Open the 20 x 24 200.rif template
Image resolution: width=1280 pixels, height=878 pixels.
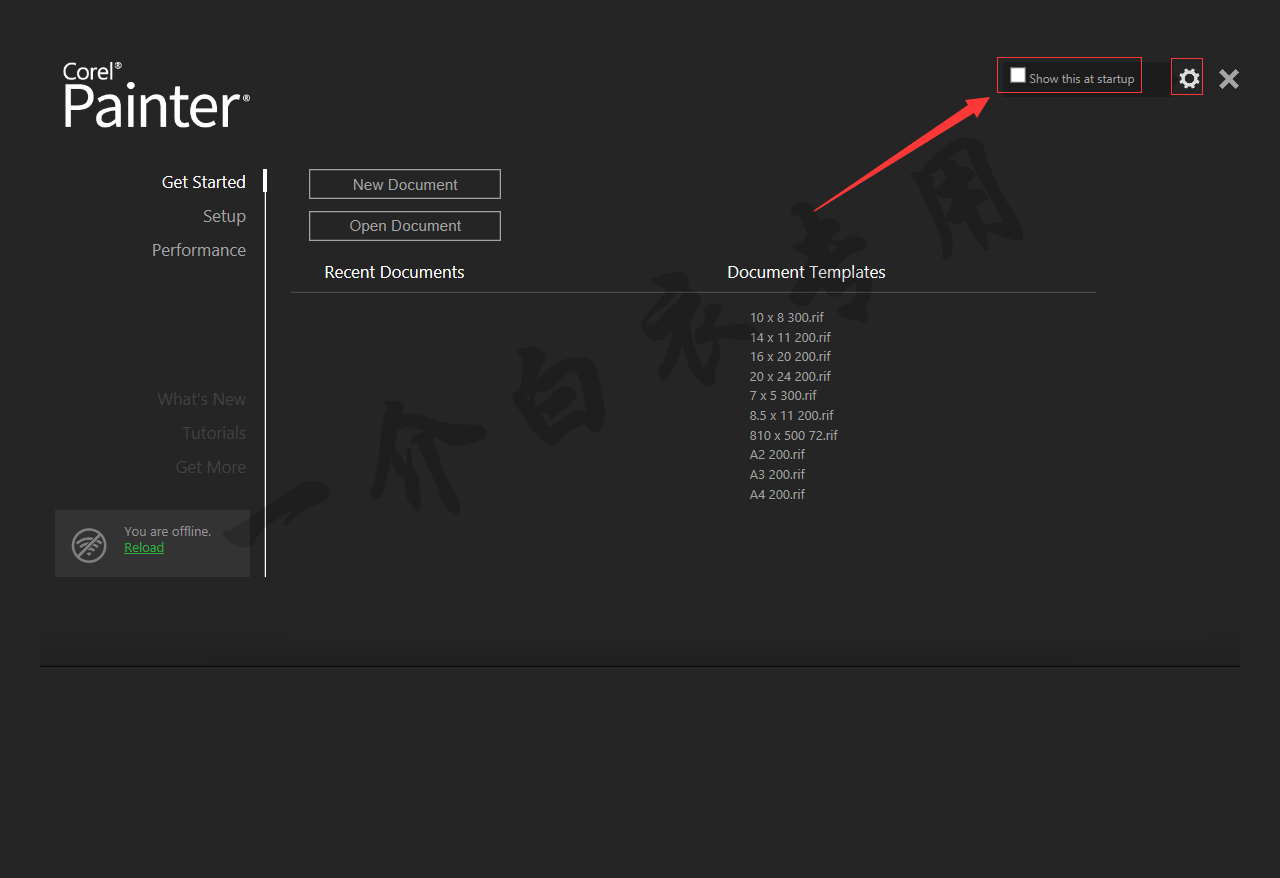[790, 376]
